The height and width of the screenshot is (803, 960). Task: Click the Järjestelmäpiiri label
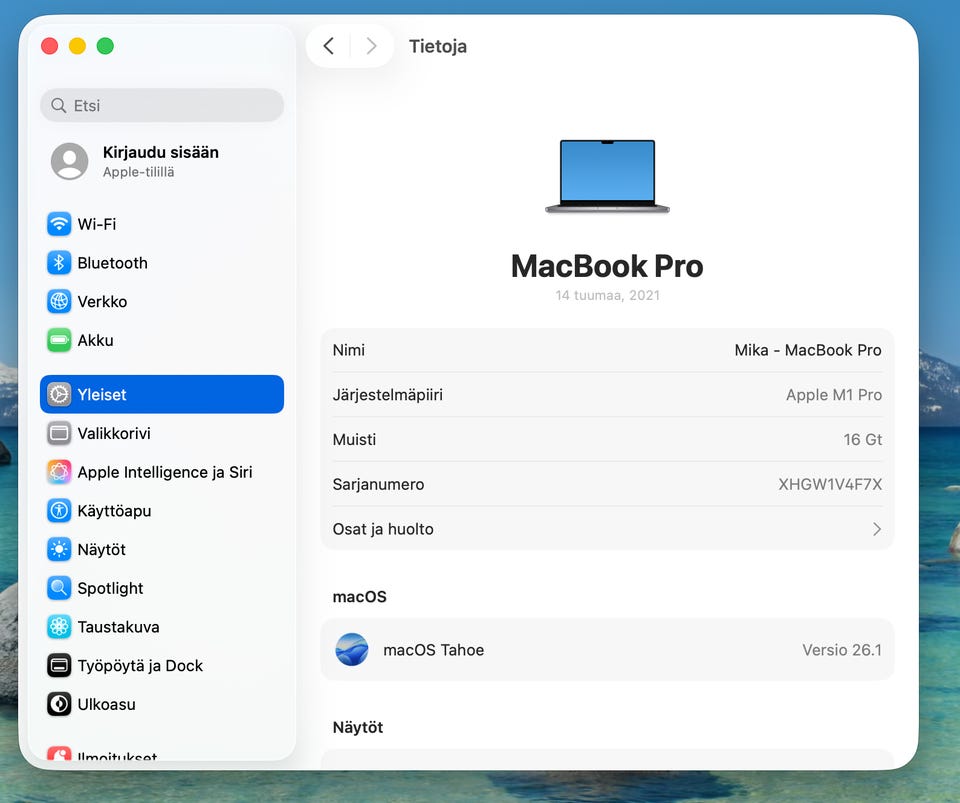(388, 395)
